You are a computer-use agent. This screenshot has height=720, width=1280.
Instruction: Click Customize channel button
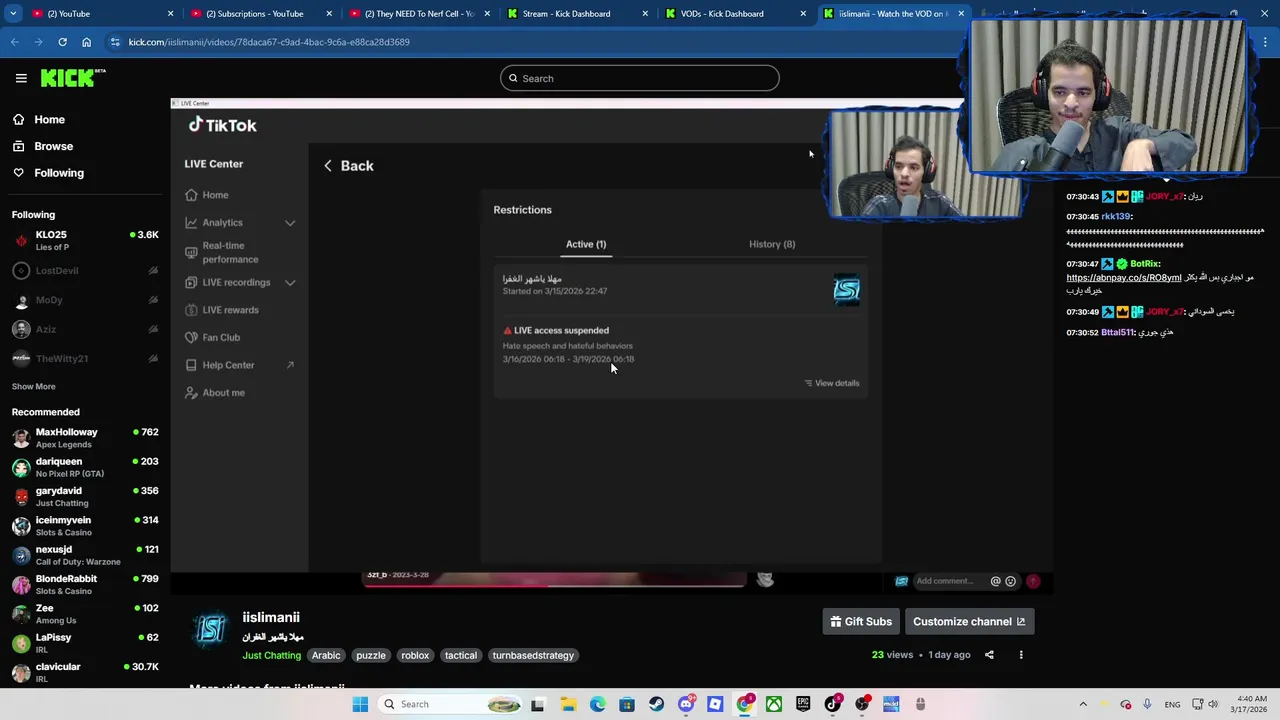pyautogui.click(x=969, y=622)
